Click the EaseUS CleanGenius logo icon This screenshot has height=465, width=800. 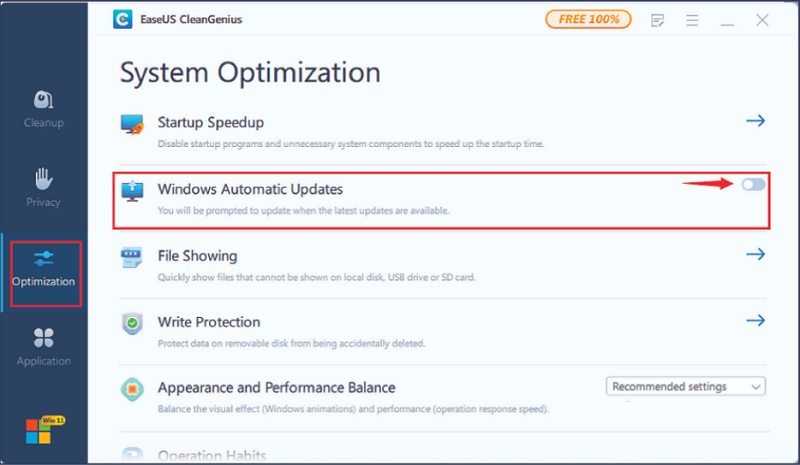pos(124,19)
